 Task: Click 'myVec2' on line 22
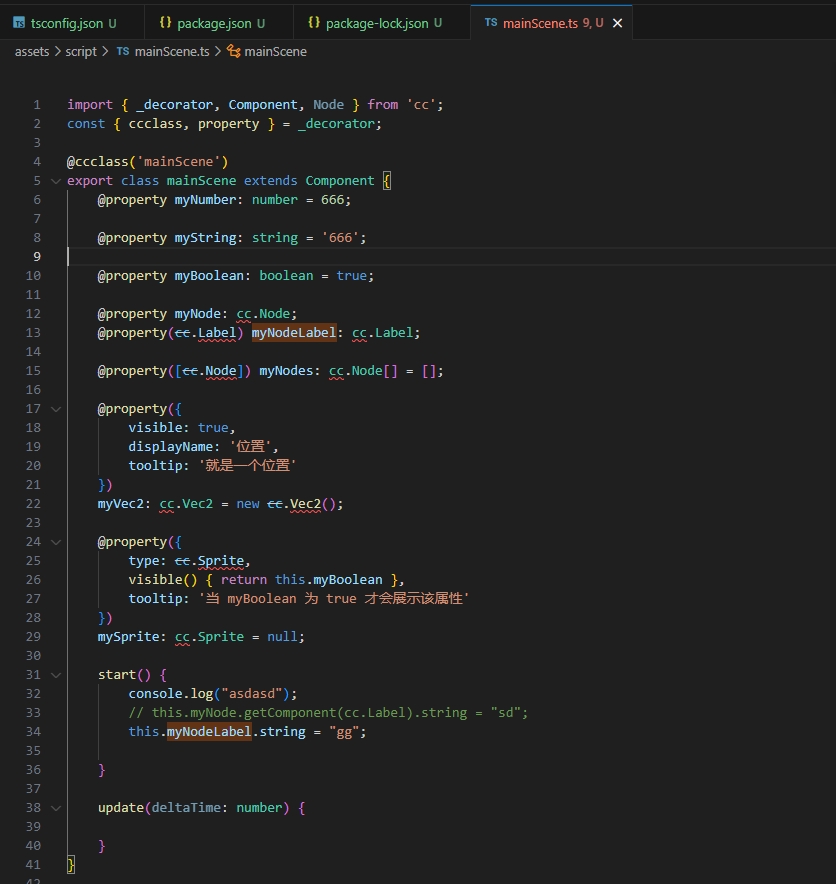[x=121, y=503]
